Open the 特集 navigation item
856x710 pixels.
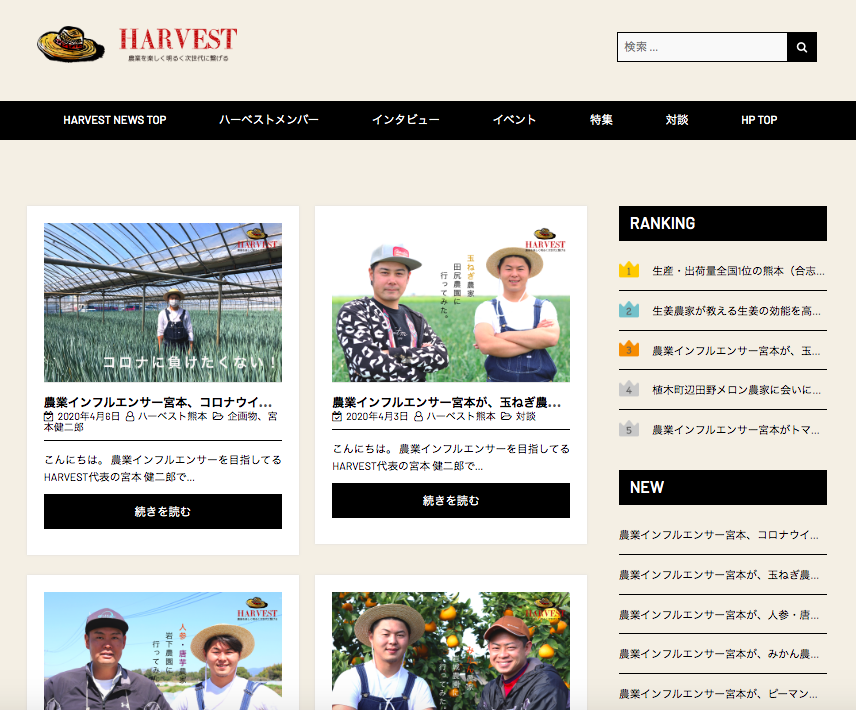[601, 120]
